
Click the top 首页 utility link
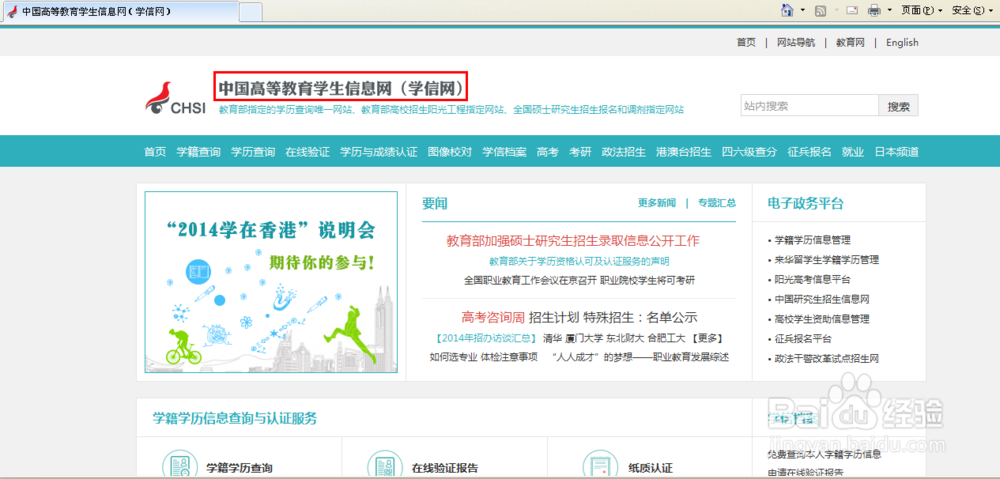tap(746, 43)
